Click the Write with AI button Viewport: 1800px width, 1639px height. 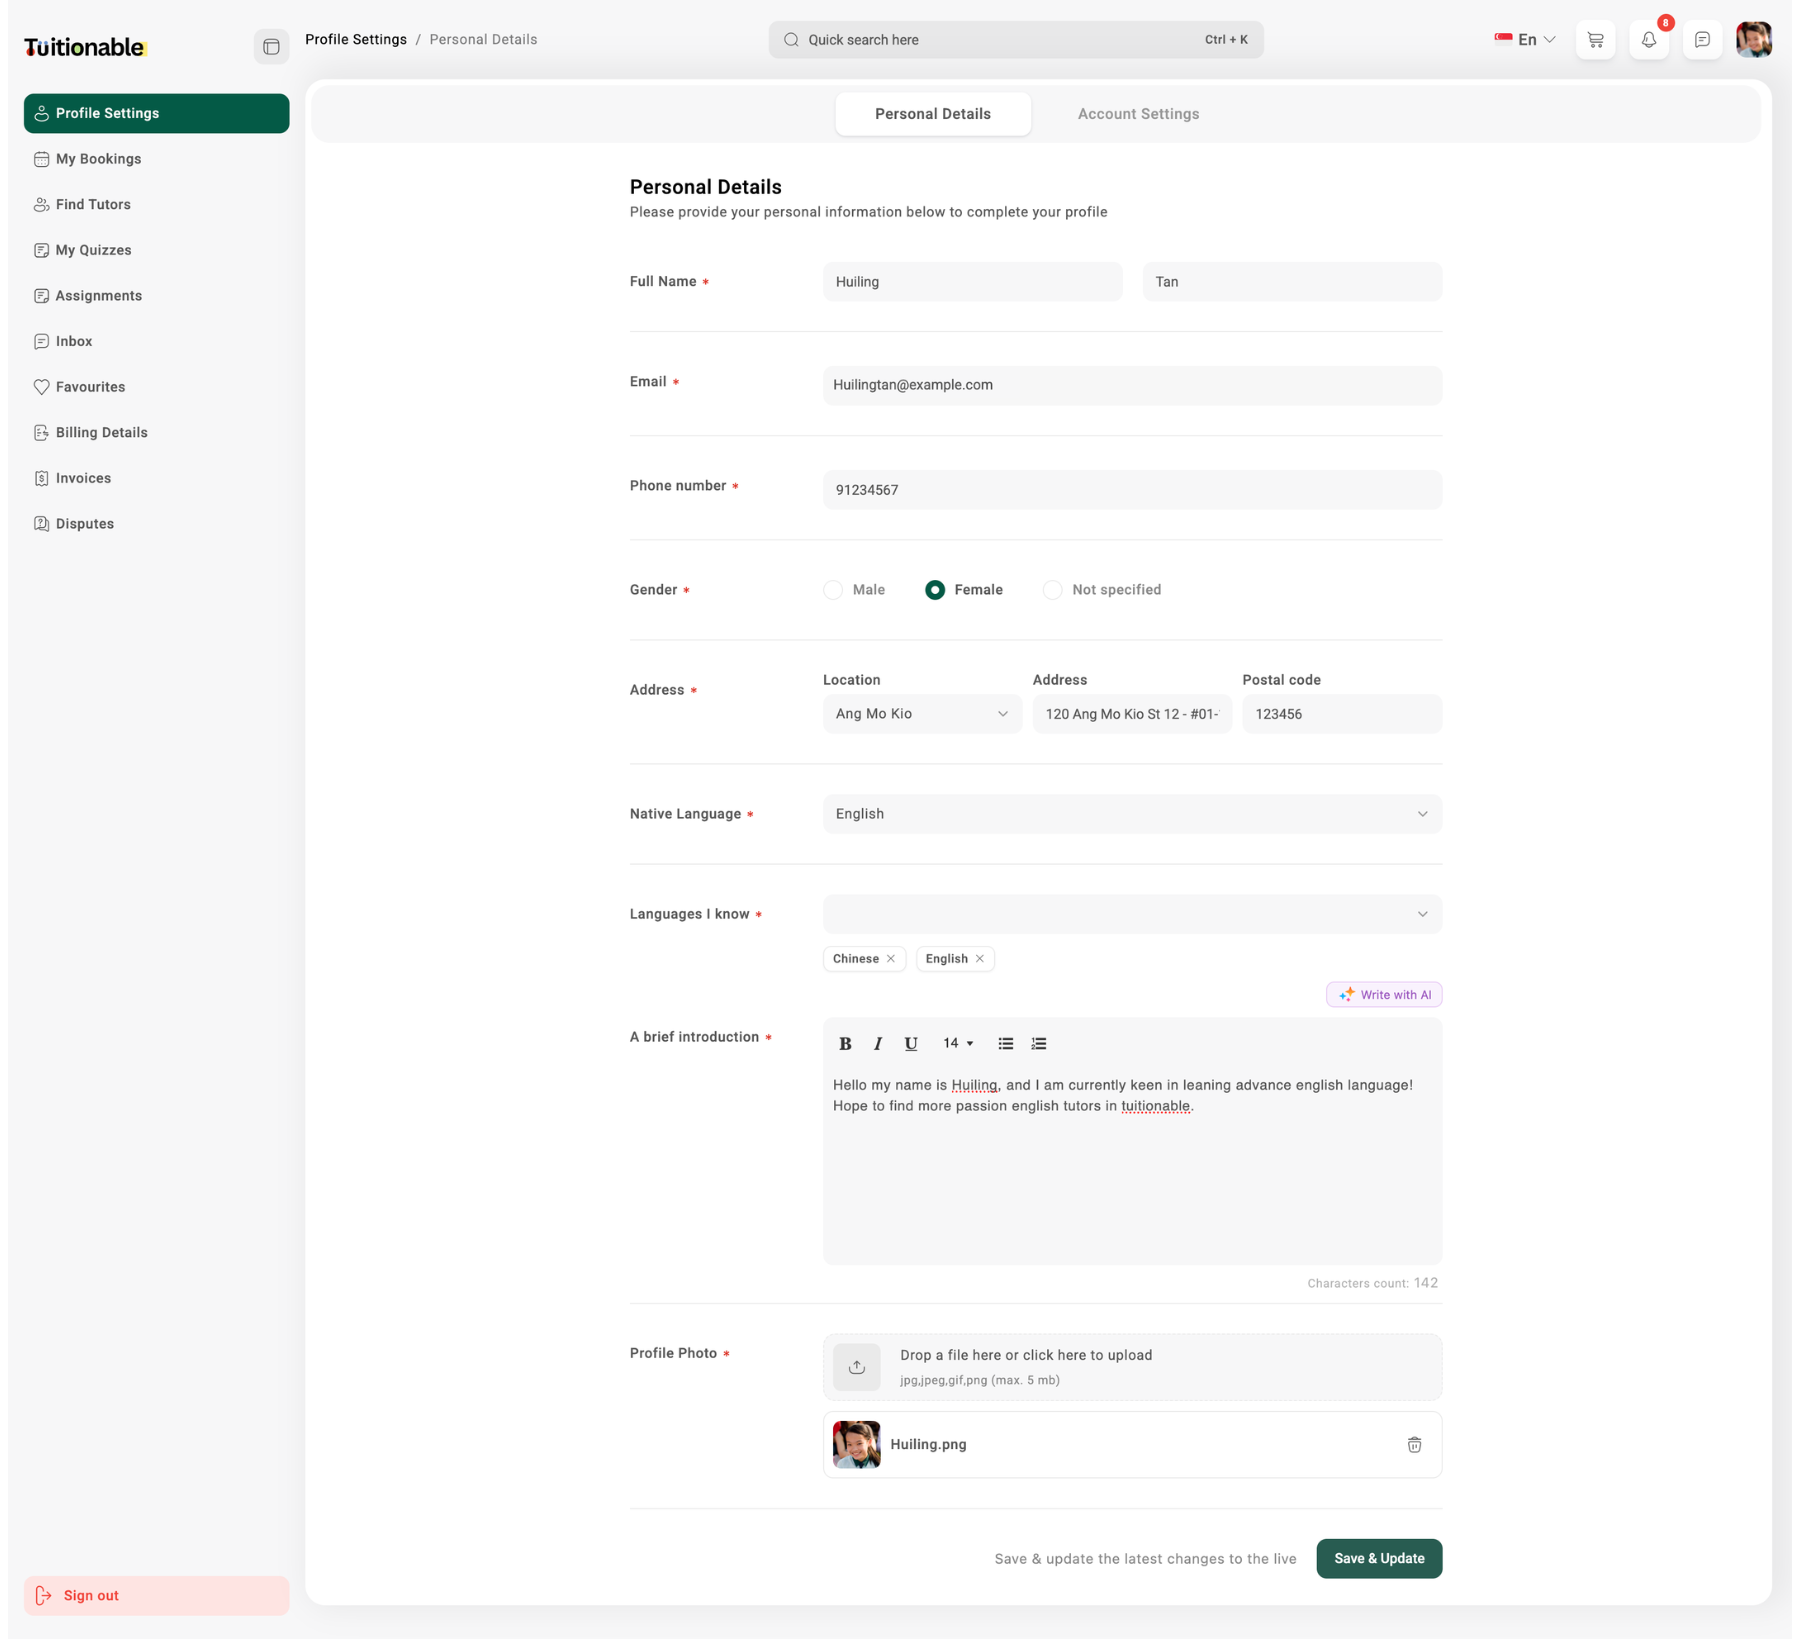(x=1384, y=994)
